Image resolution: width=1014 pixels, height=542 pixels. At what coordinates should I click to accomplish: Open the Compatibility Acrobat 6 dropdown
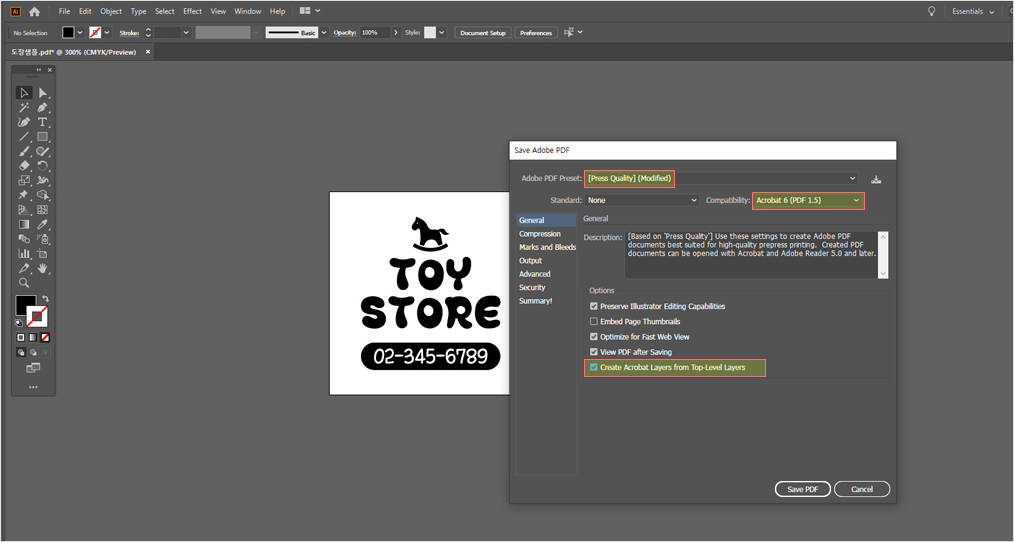[x=808, y=201]
